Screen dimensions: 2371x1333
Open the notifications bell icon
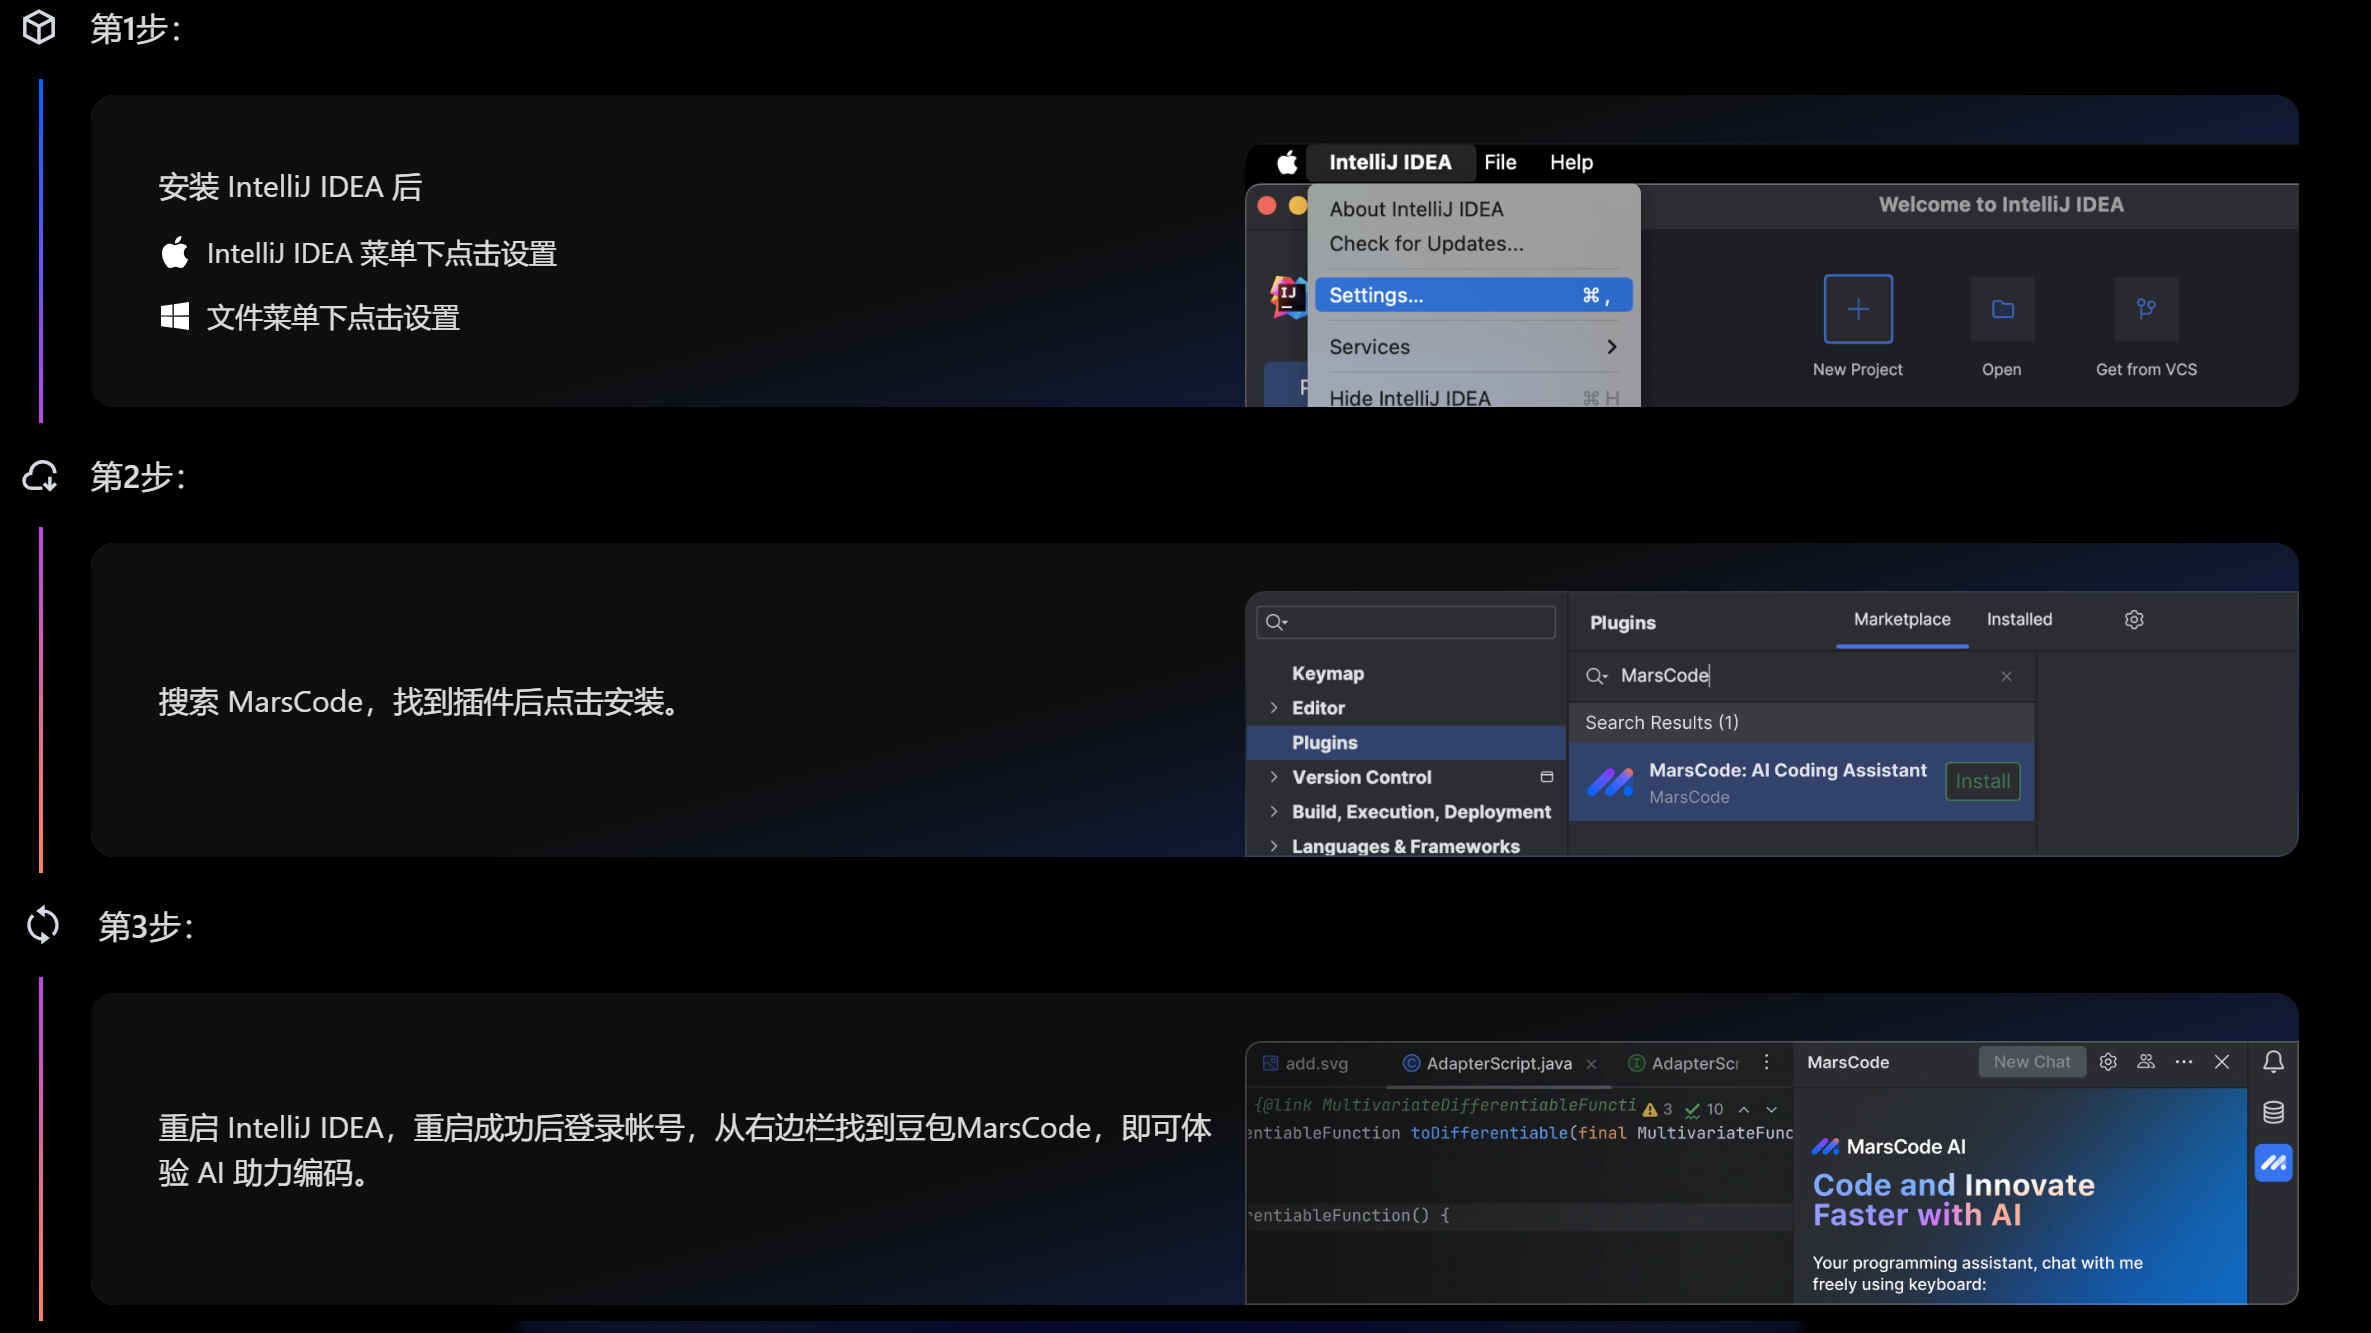[2273, 1062]
